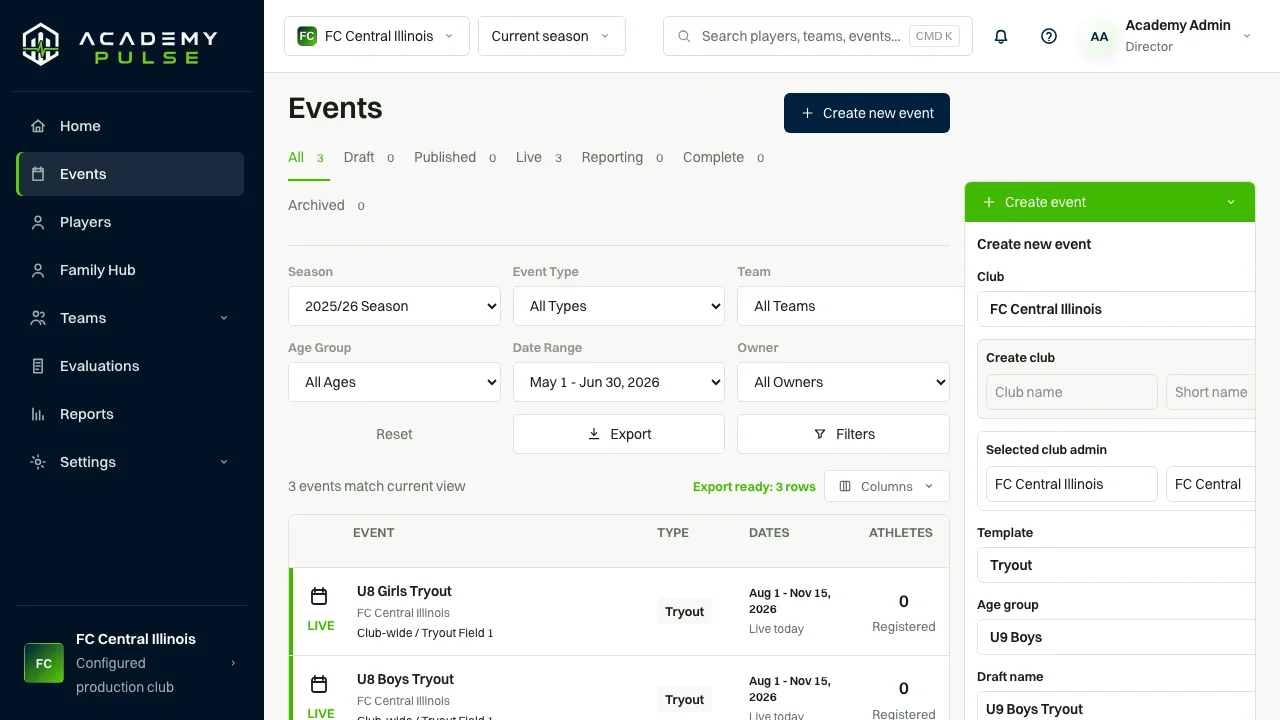Click the DATES column header
Viewport: 1280px width, 720px height.
click(769, 533)
